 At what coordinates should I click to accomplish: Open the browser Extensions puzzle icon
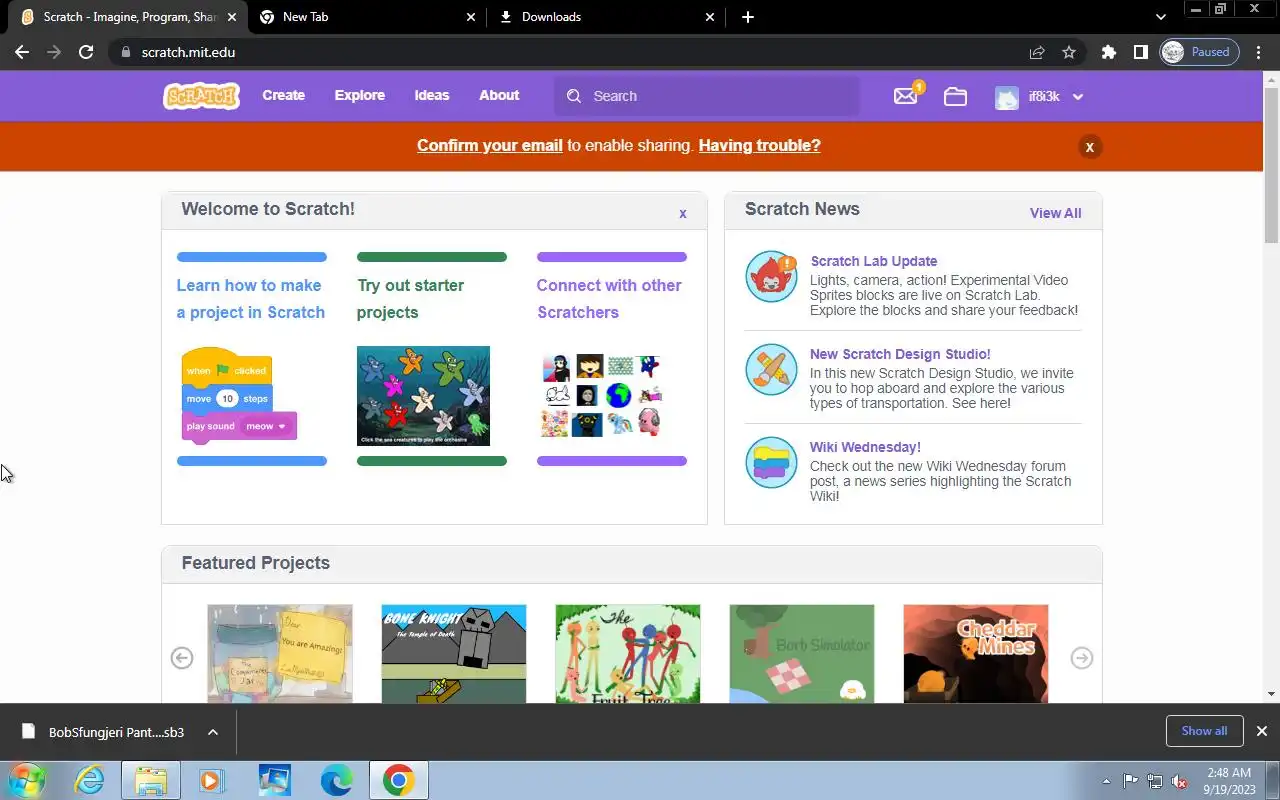(1108, 52)
